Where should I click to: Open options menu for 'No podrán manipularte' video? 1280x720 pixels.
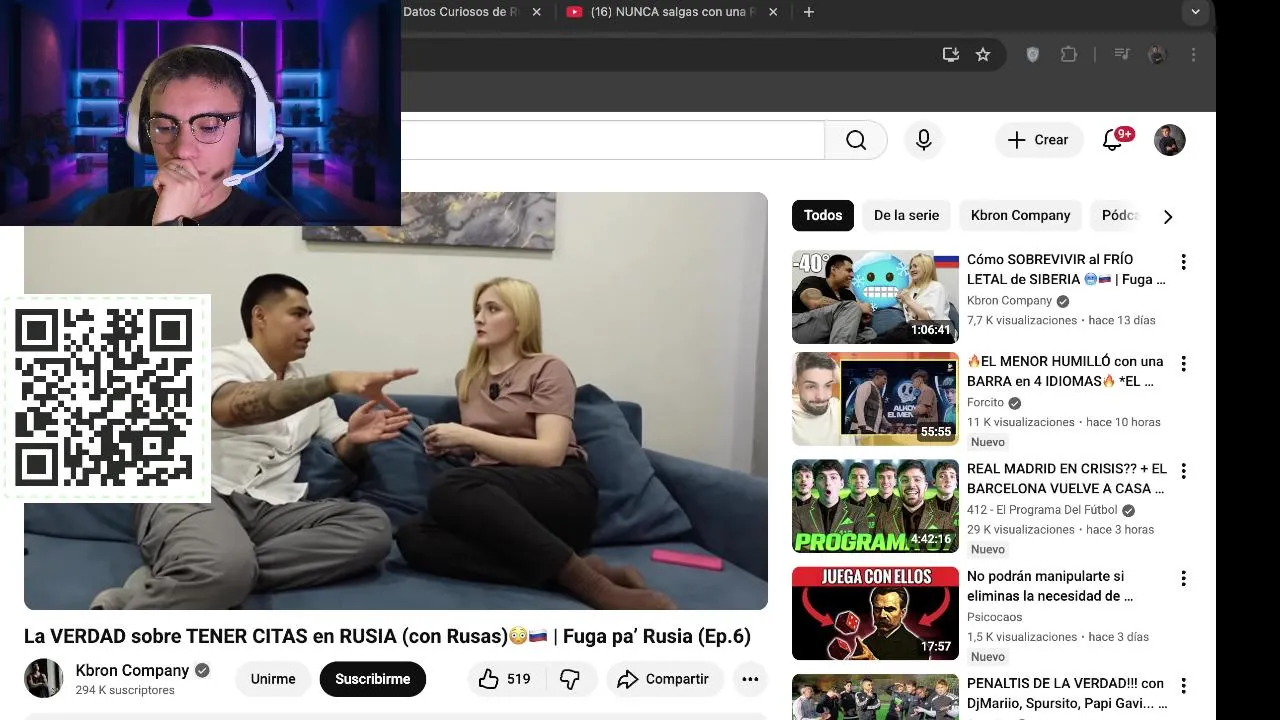(1183, 578)
